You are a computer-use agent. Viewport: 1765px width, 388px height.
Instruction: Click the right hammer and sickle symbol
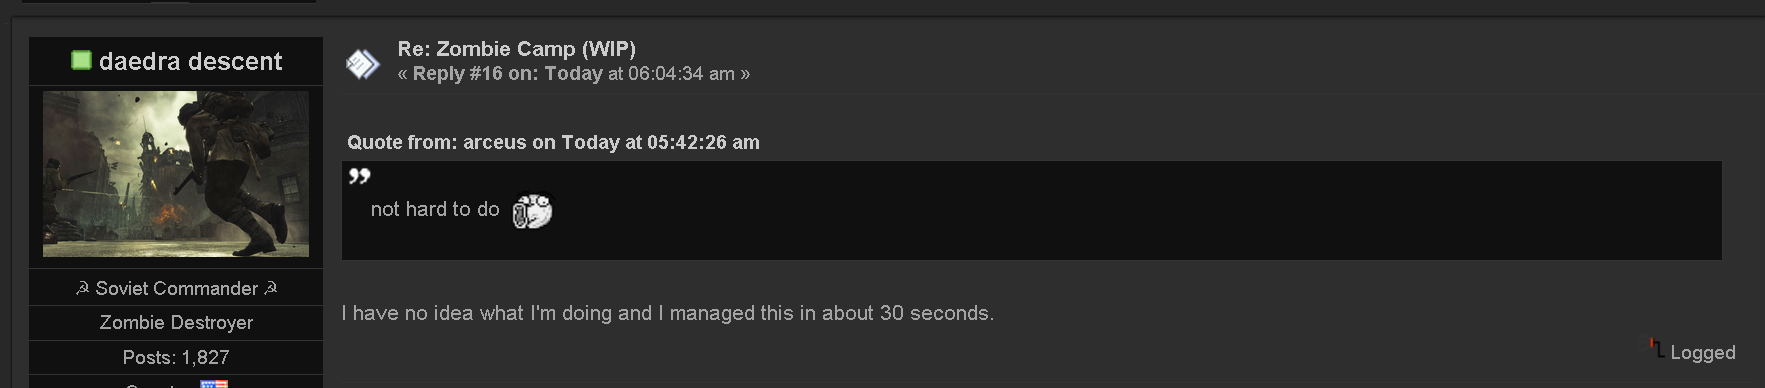coord(270,288)
